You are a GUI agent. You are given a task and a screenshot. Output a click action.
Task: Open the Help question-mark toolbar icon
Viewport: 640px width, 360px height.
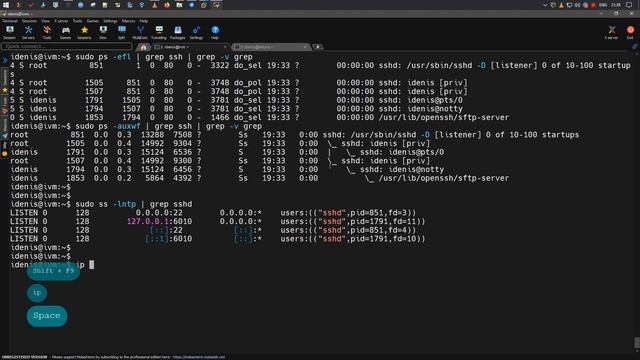click(215, 32)
